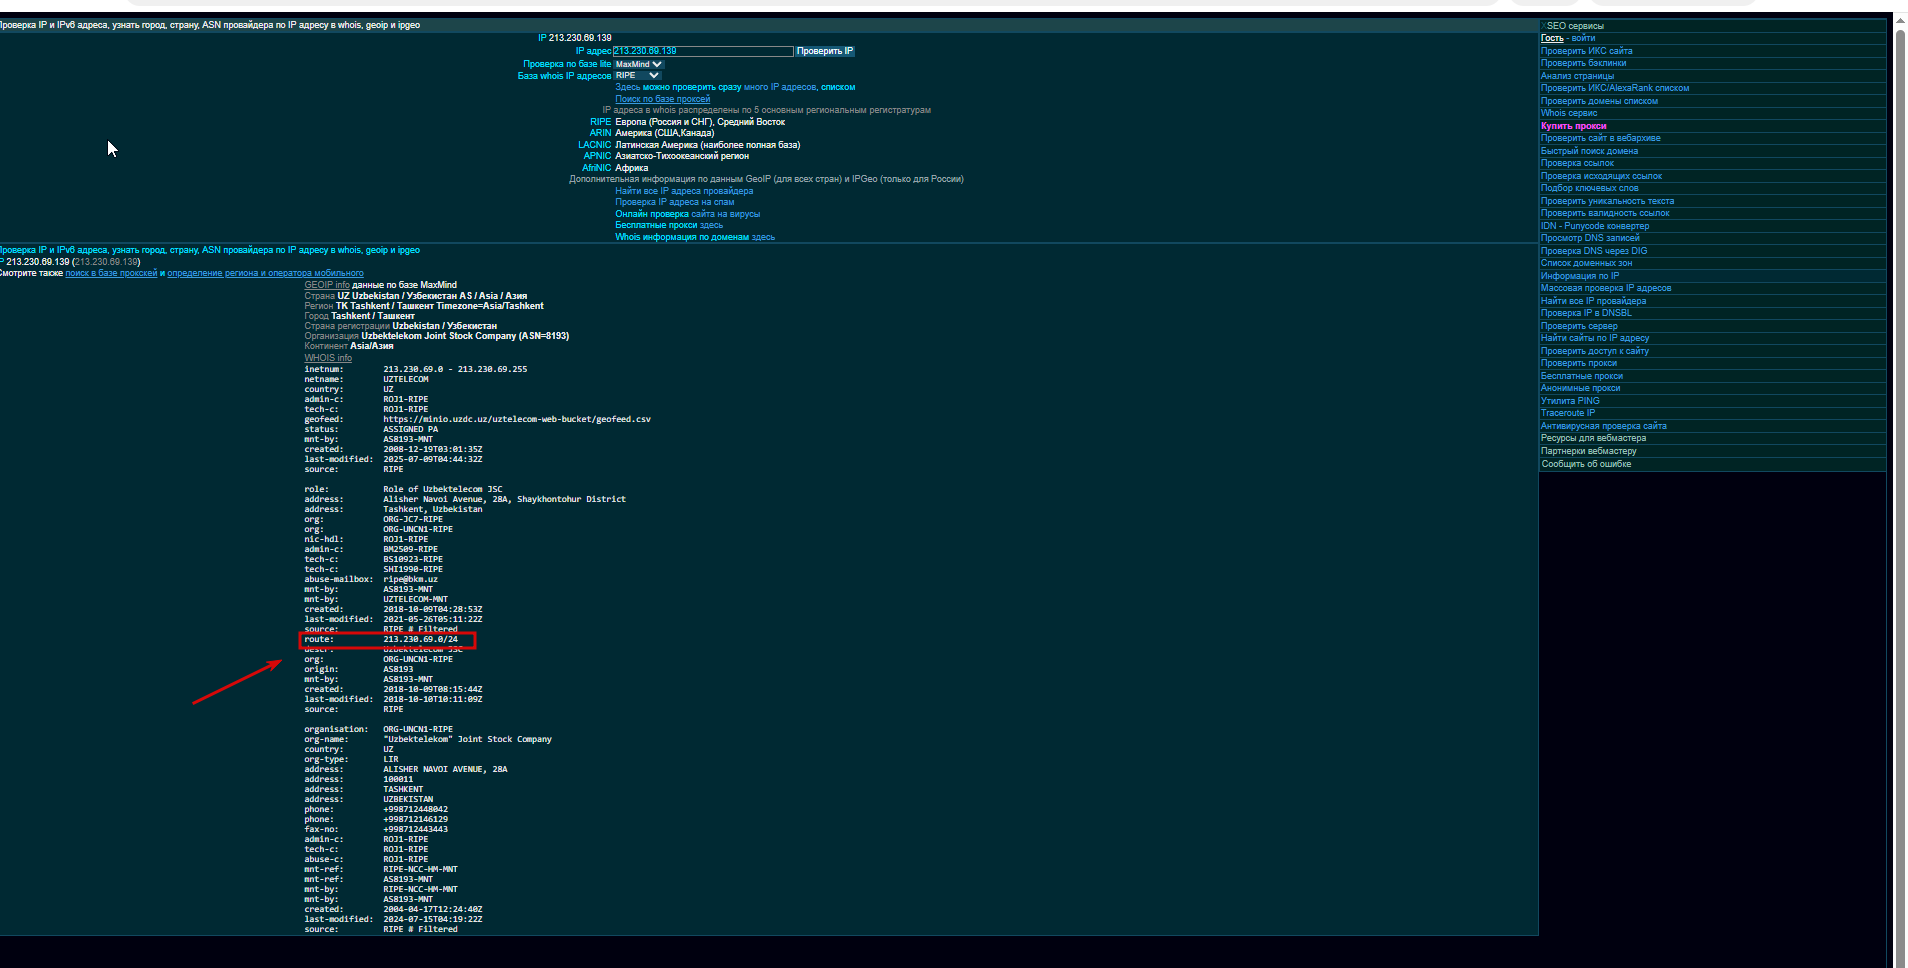Image resolution: width=1908 pixels, height=968 pixels.
Task: Open Проверка ссылок in sidebar
Action: coord(1578,163)
